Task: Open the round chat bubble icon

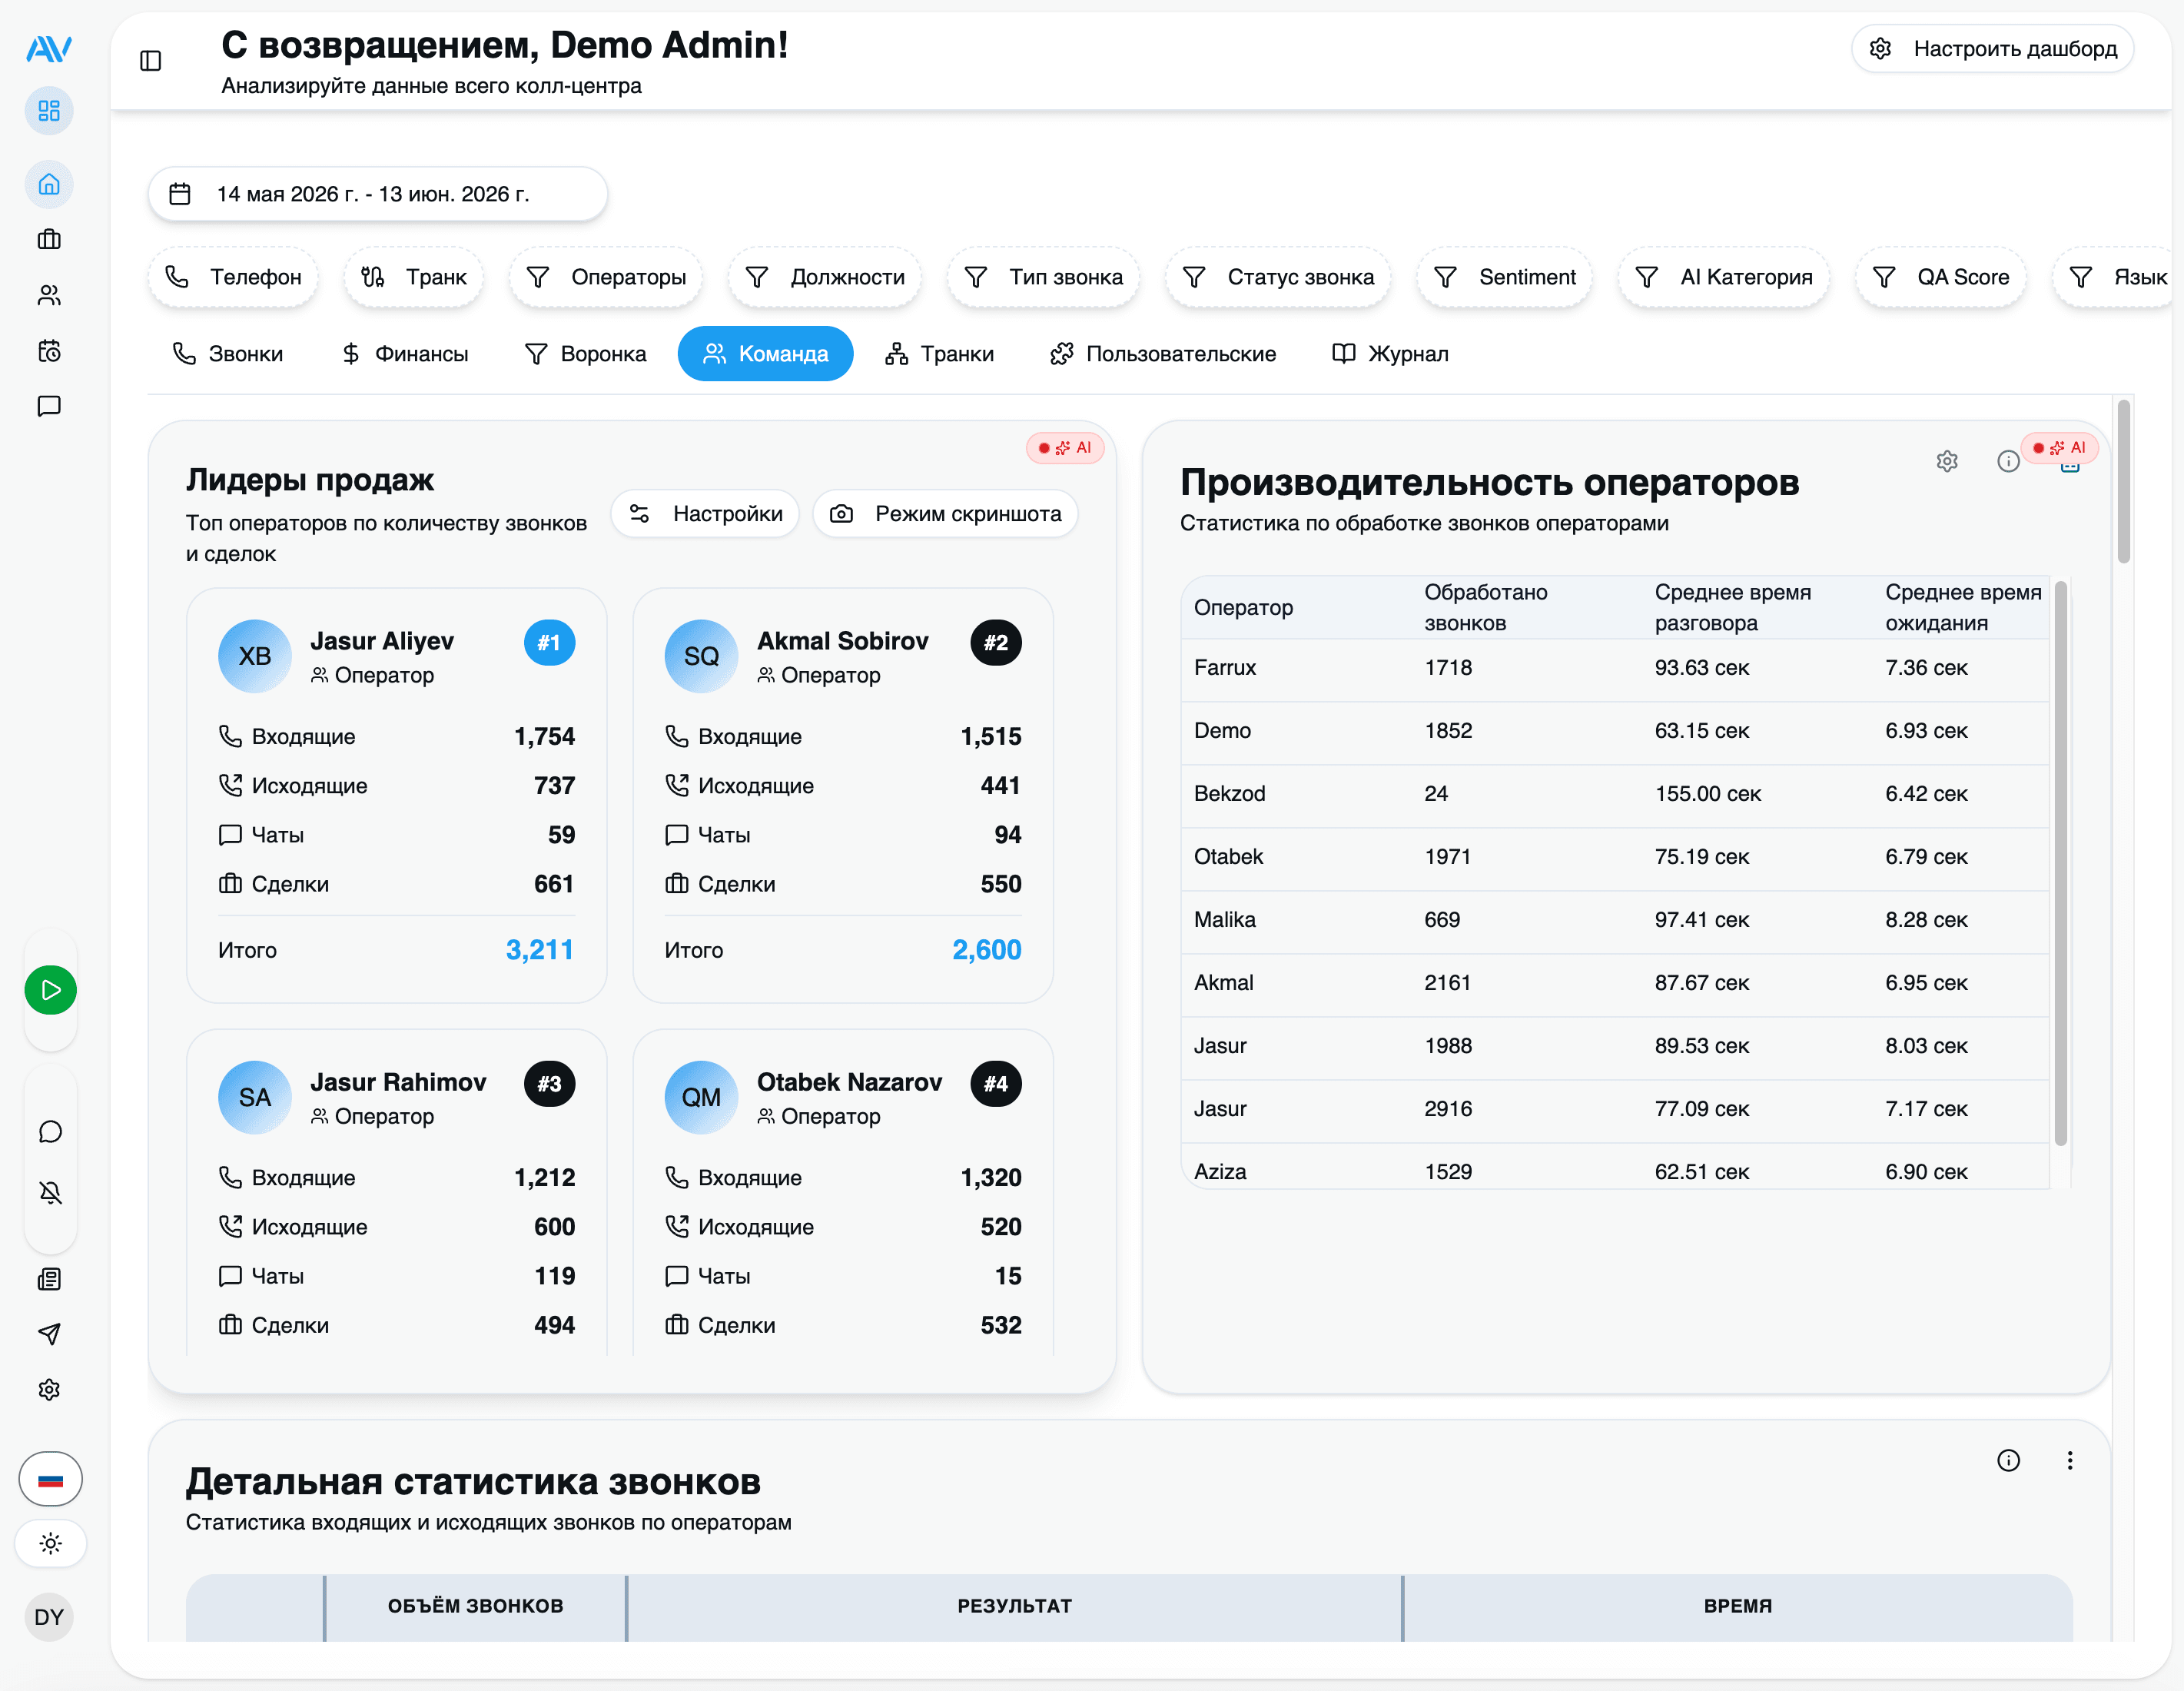Action: pos(50,1131)
